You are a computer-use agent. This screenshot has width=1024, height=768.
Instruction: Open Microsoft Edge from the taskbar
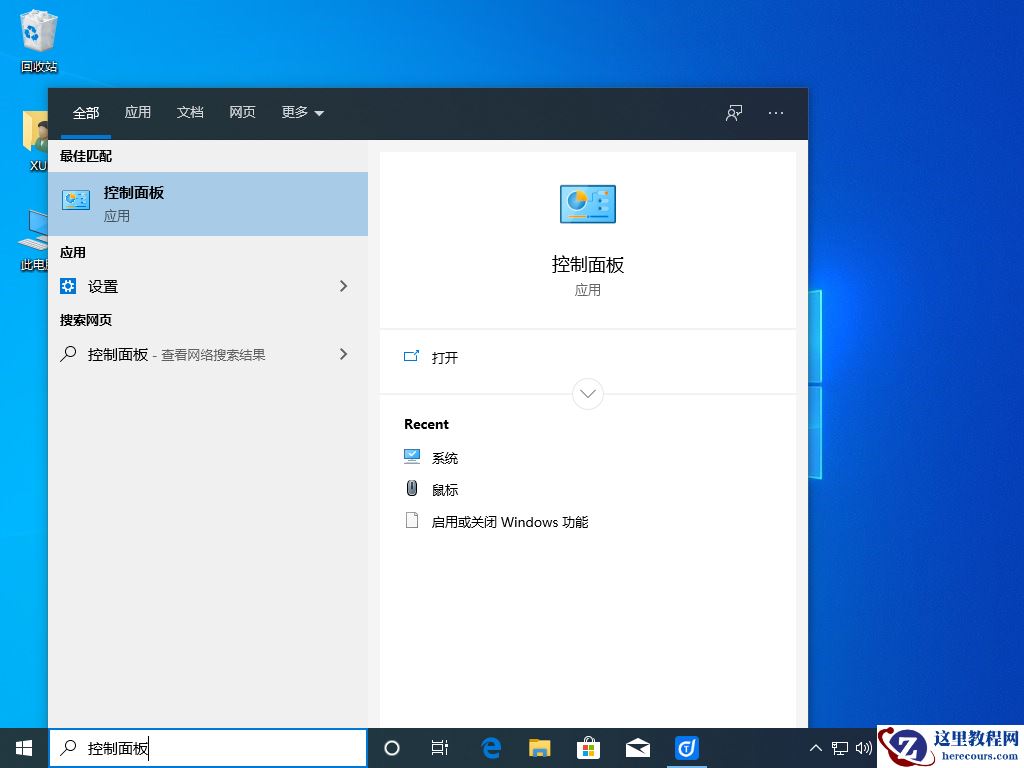490,747
